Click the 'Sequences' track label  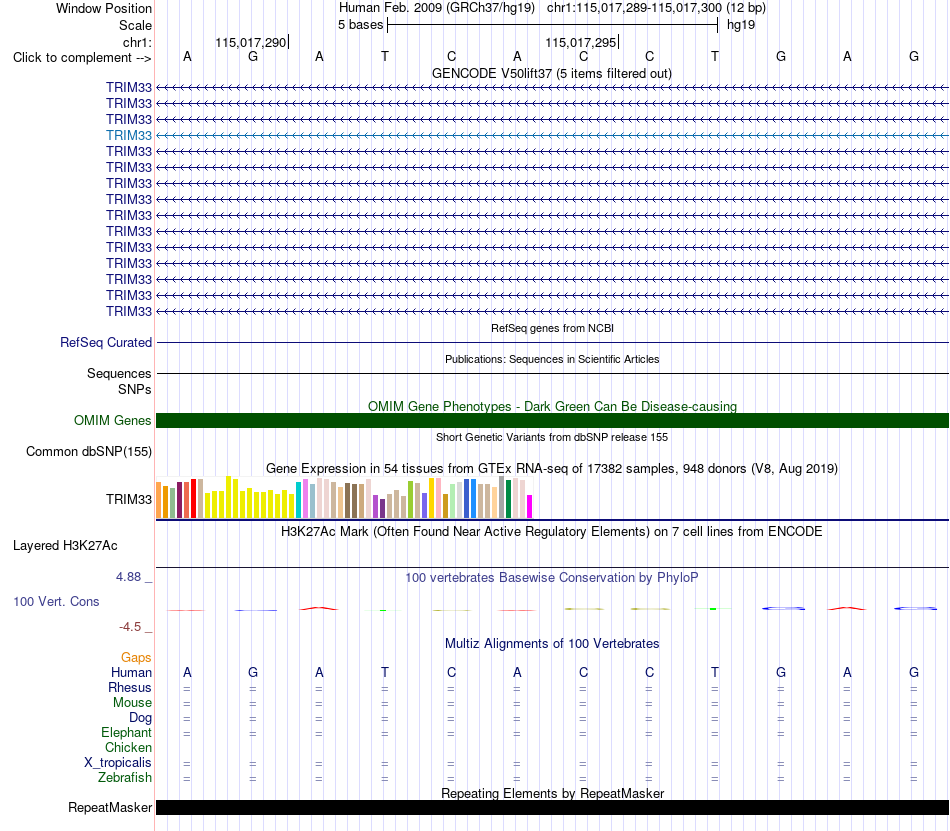[119, 373]
